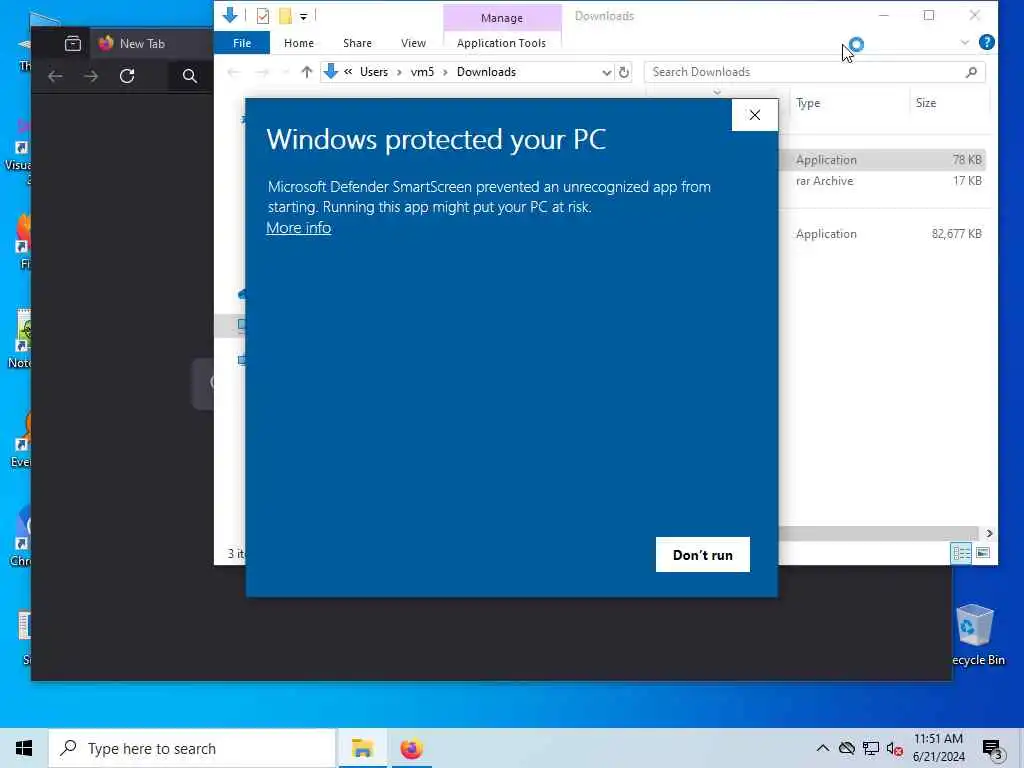Image resolution: width=1024 pixels, height=768 pixels.
Task: Refresh the Downloads folder view
Action: 624,72
